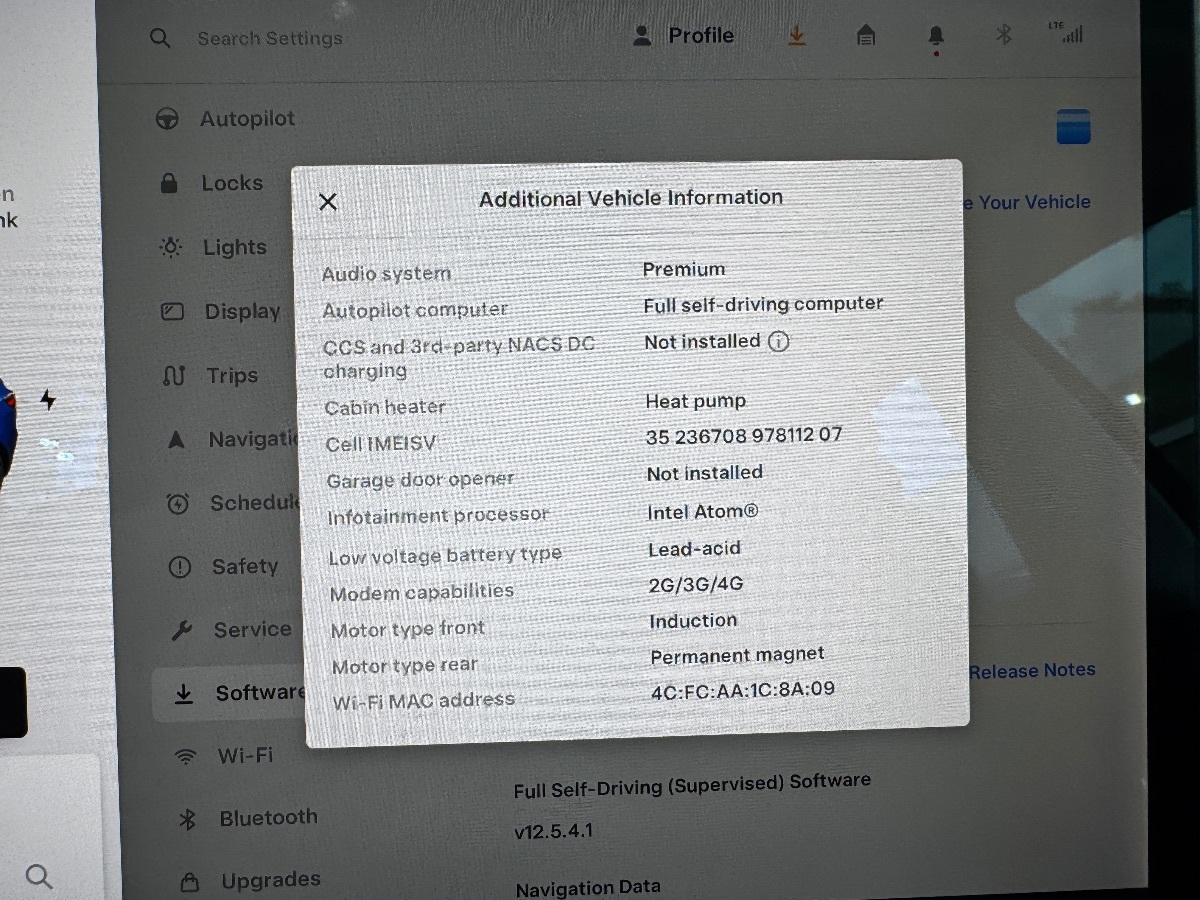Open the Autopilot settings
This screenshot has width=1200, height=900.
[247, 119]
